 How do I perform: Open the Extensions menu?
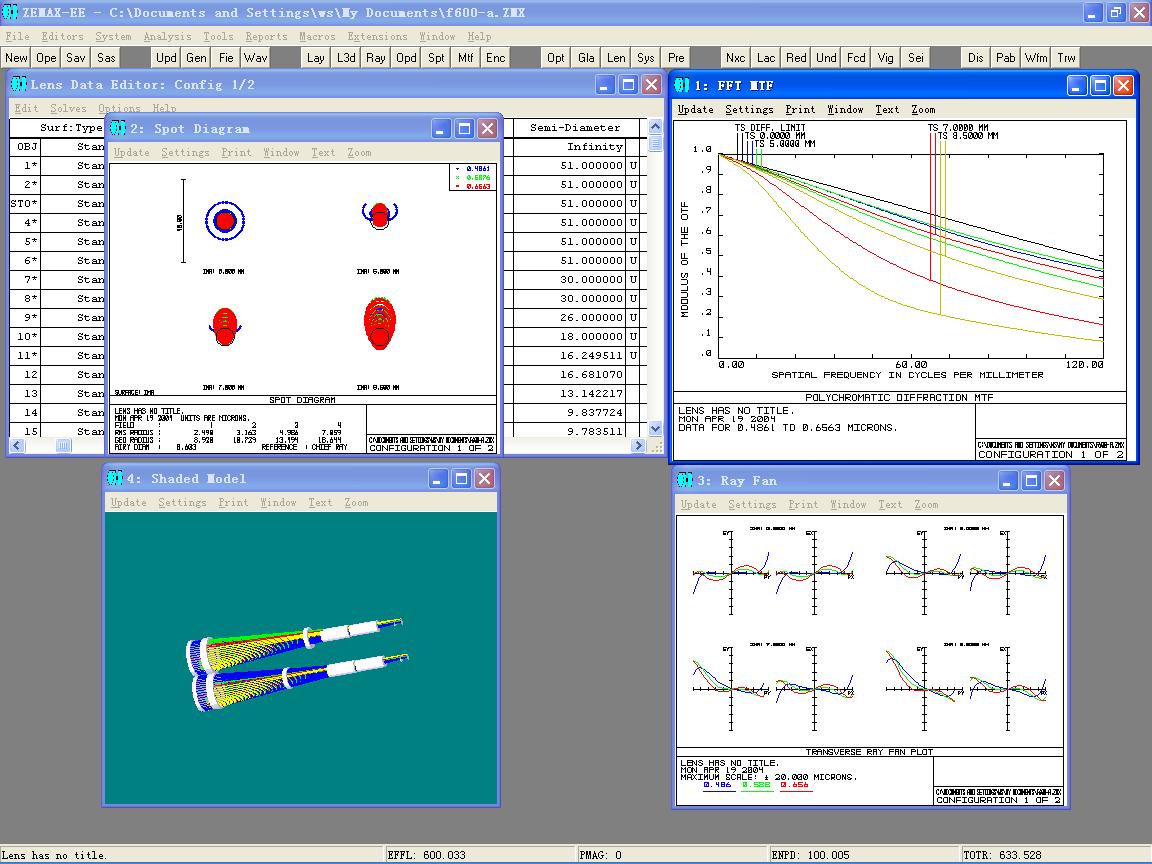pos(377,36)
